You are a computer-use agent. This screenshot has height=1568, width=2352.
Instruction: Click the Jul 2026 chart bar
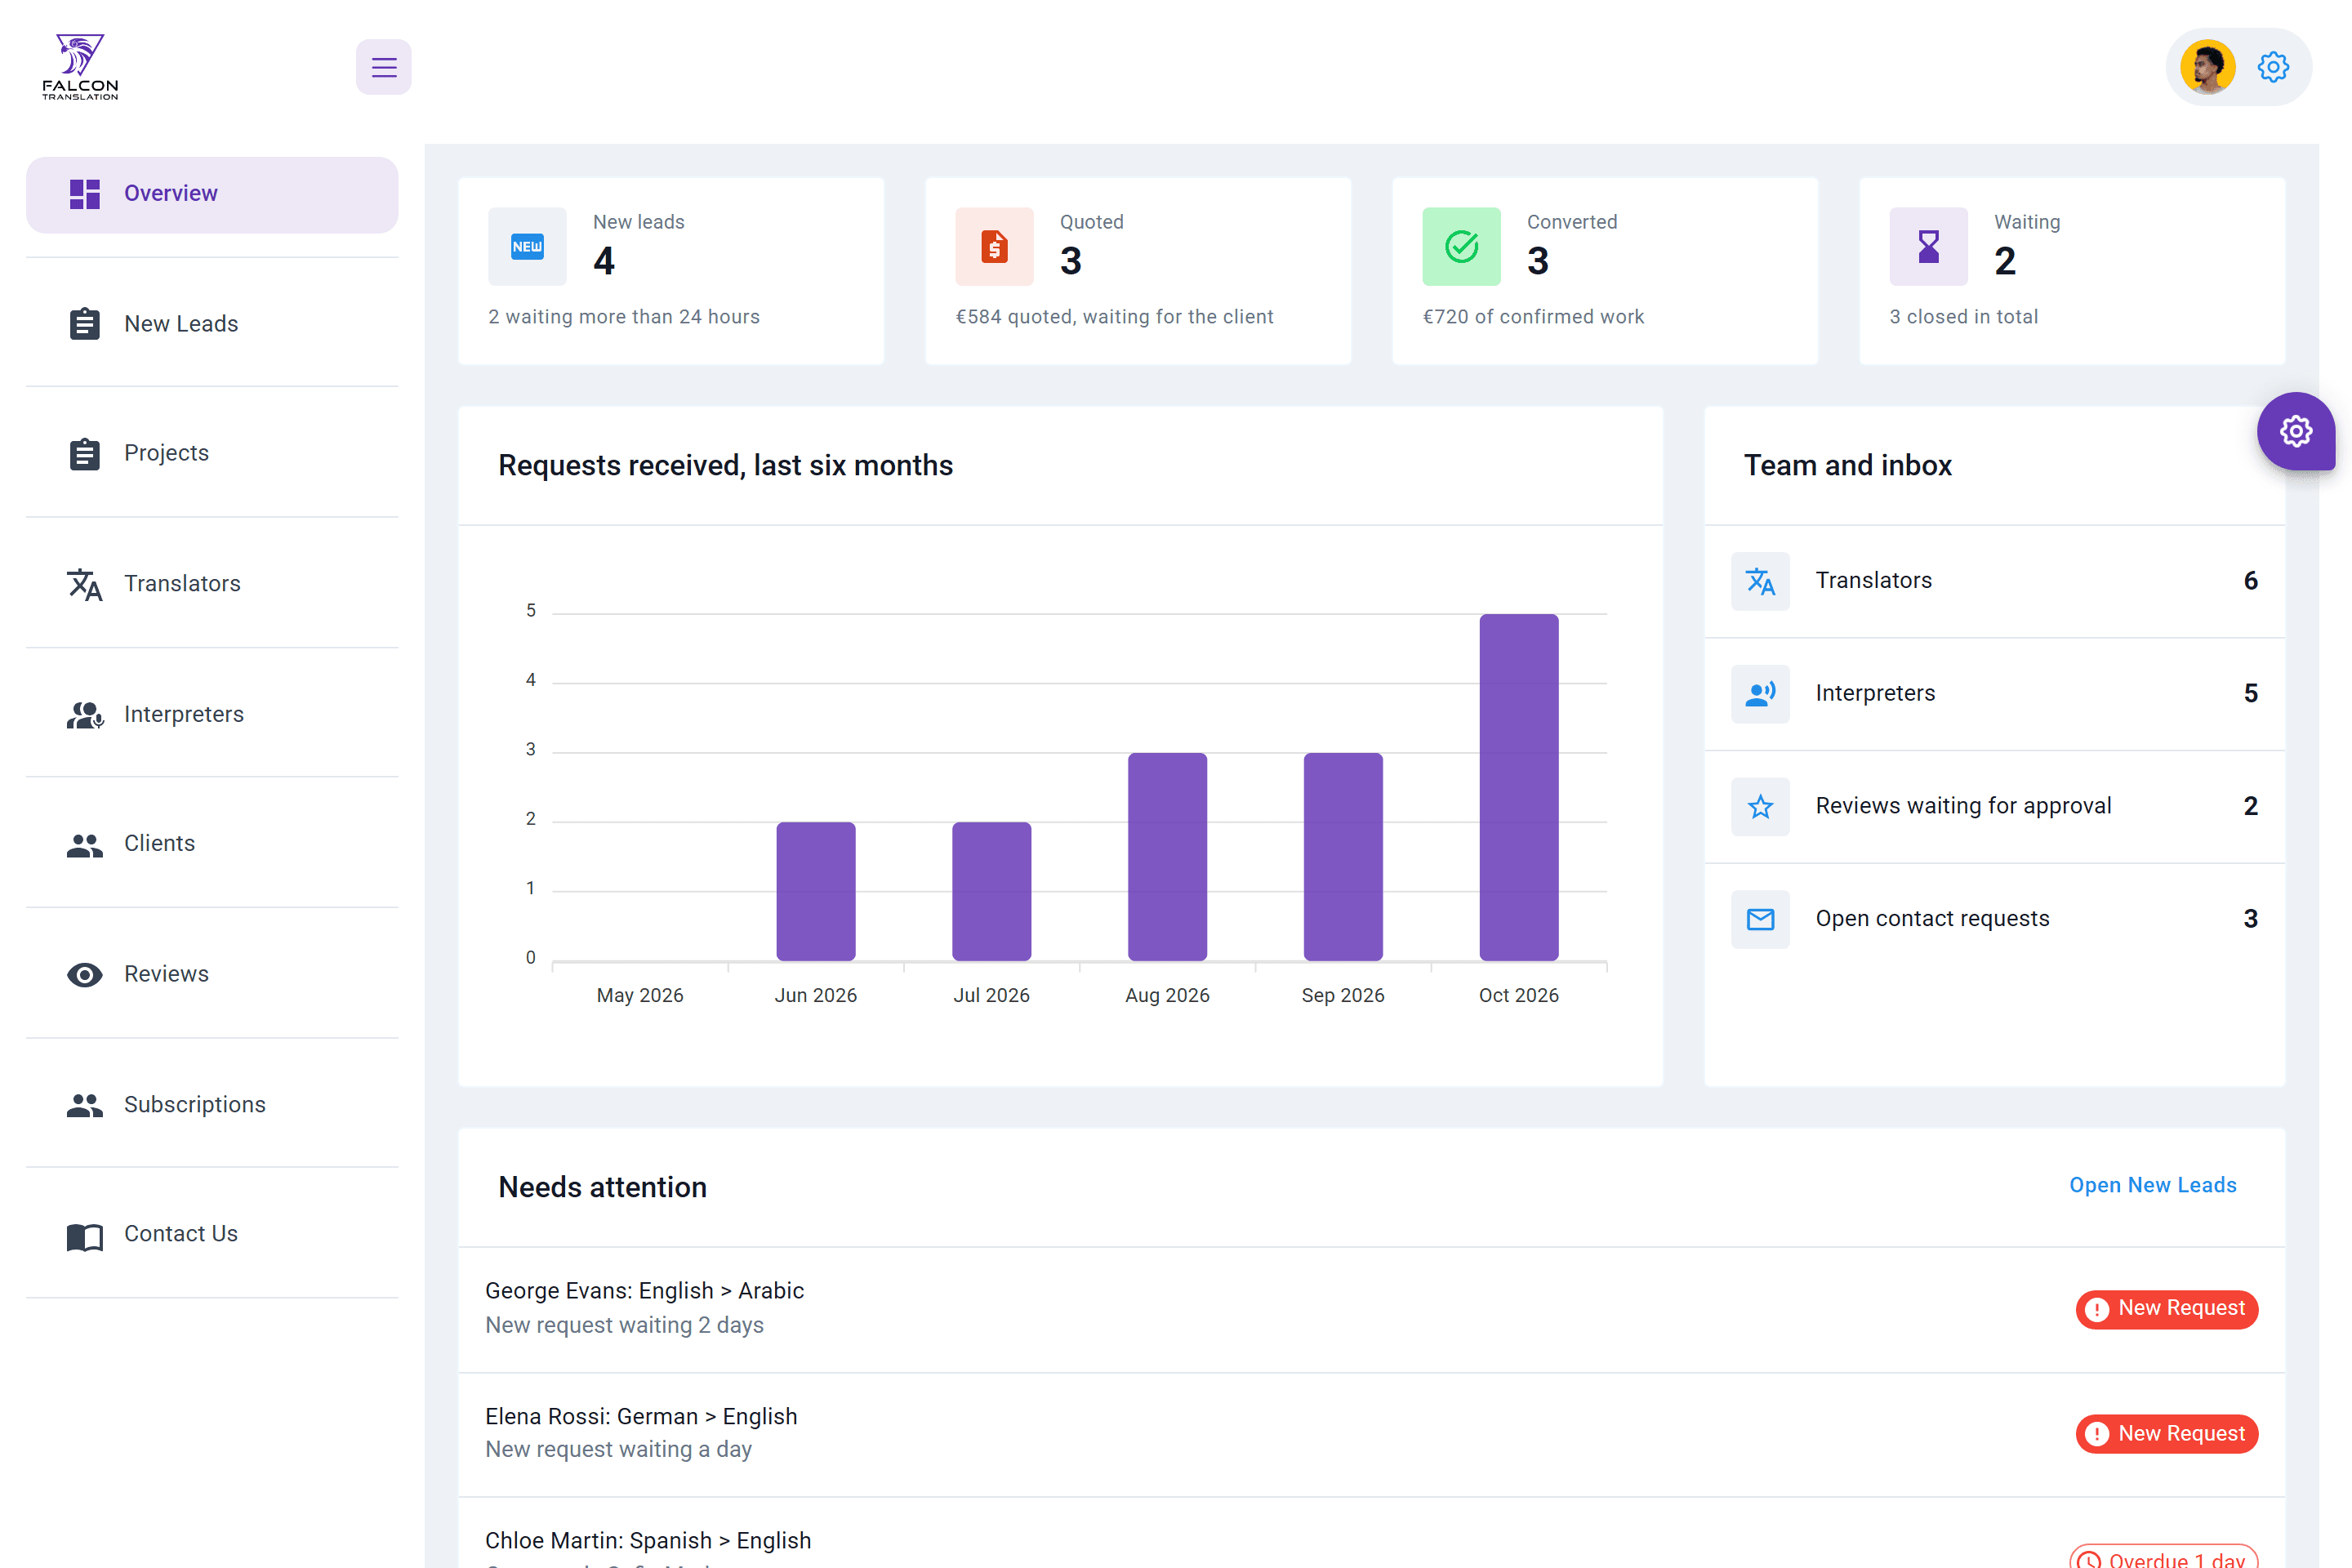[991, 891]
